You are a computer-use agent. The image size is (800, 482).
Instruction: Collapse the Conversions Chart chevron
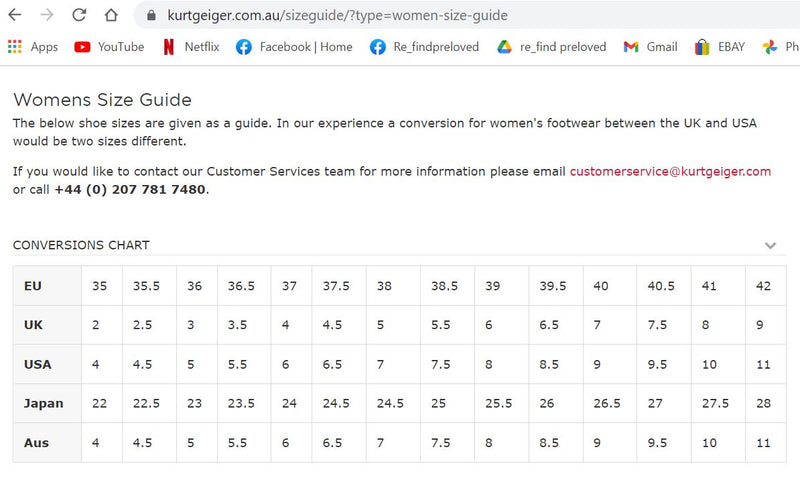point(770,245)
